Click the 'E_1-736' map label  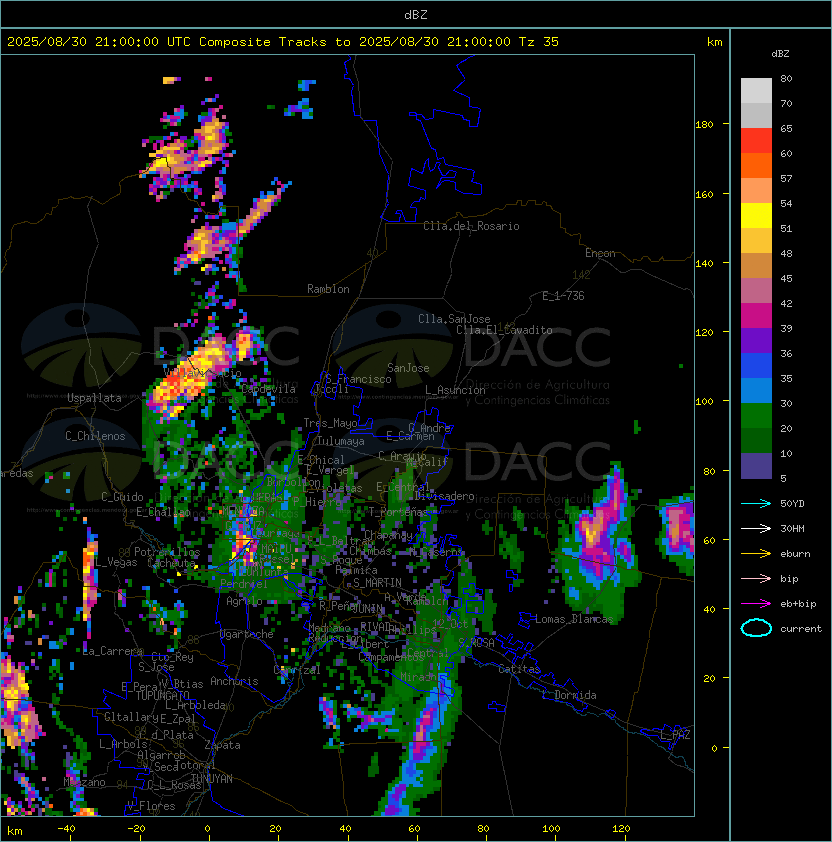tap(563, 296)
